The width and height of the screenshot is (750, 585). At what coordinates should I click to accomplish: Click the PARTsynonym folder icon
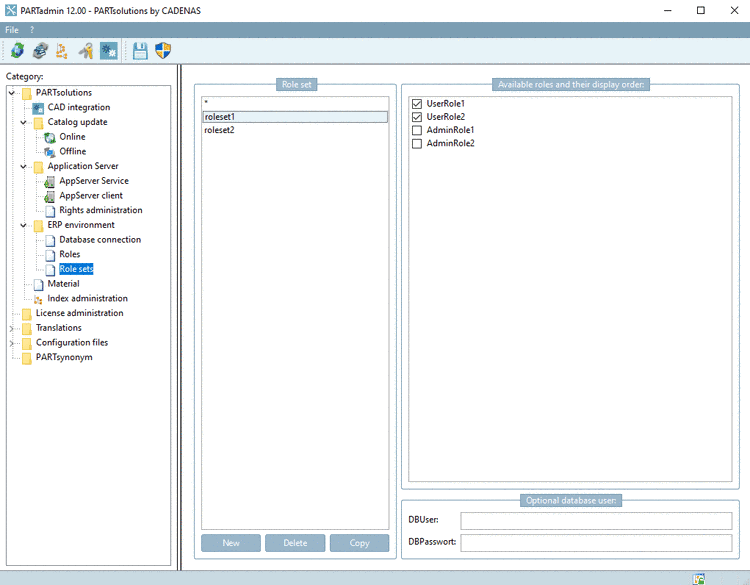27,358
